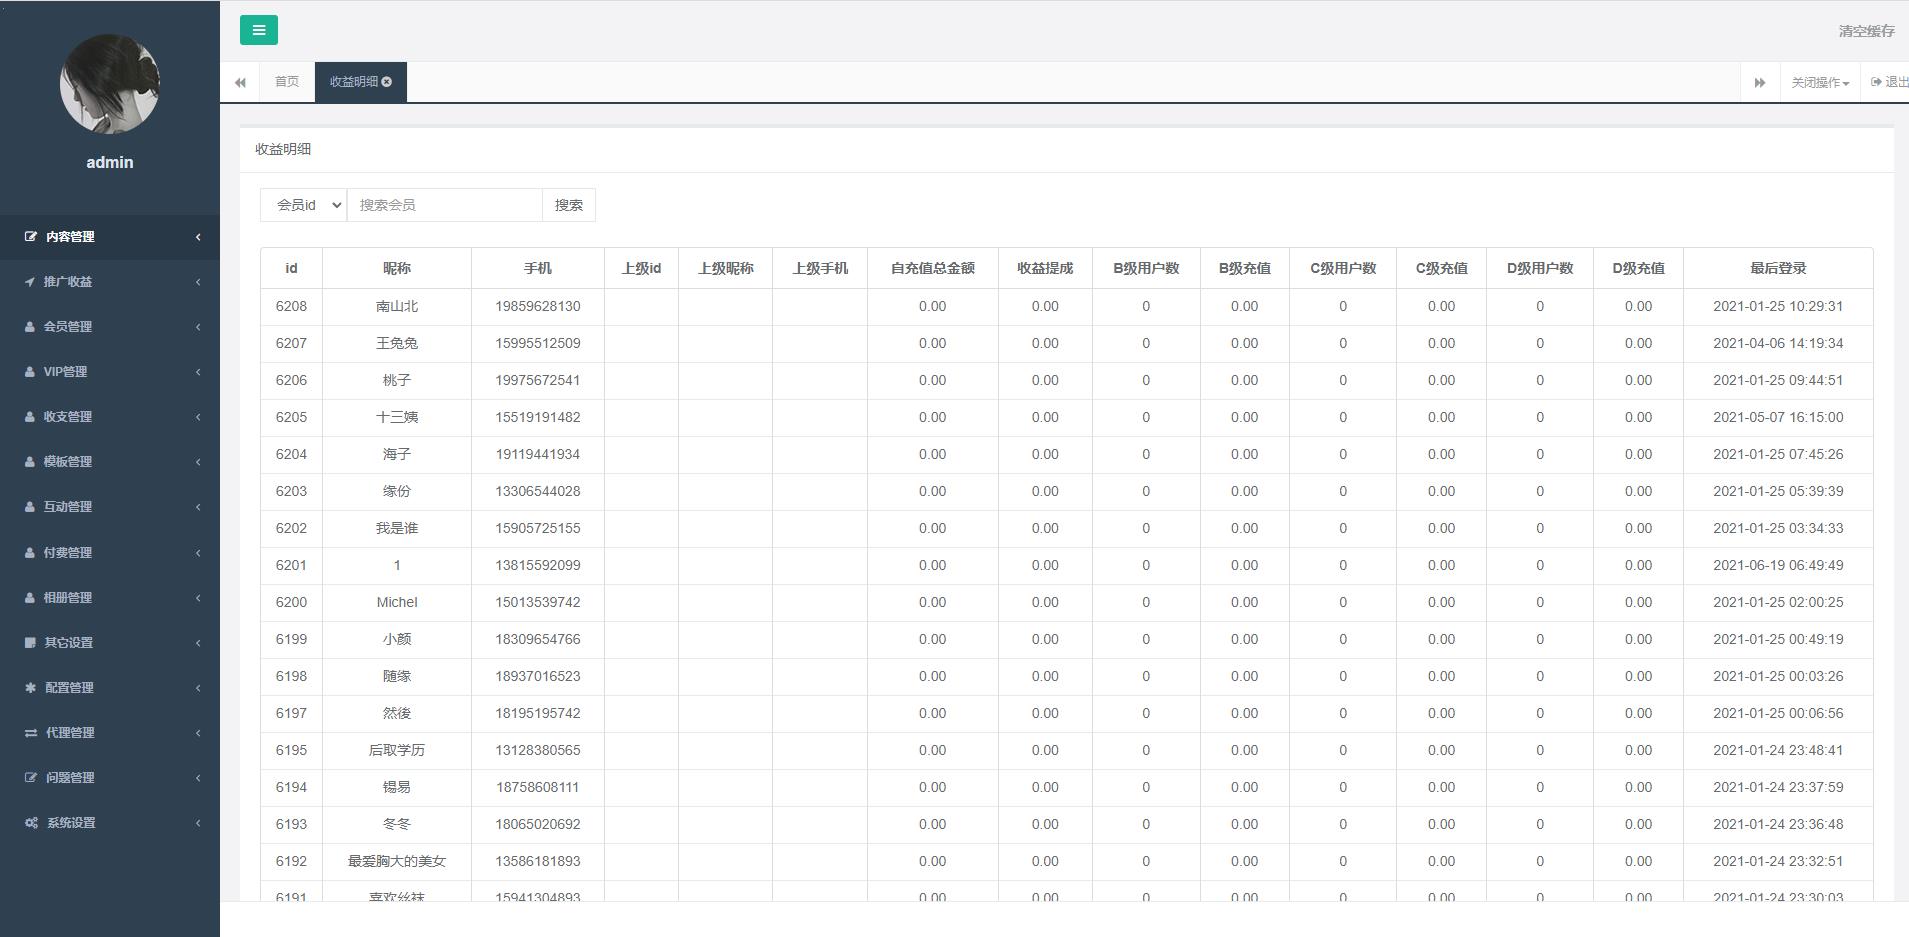Click the 配置管理 asterisk icon
This screenshot has height=937, width=1909.
pyautogui.click(x=31, y=688)
